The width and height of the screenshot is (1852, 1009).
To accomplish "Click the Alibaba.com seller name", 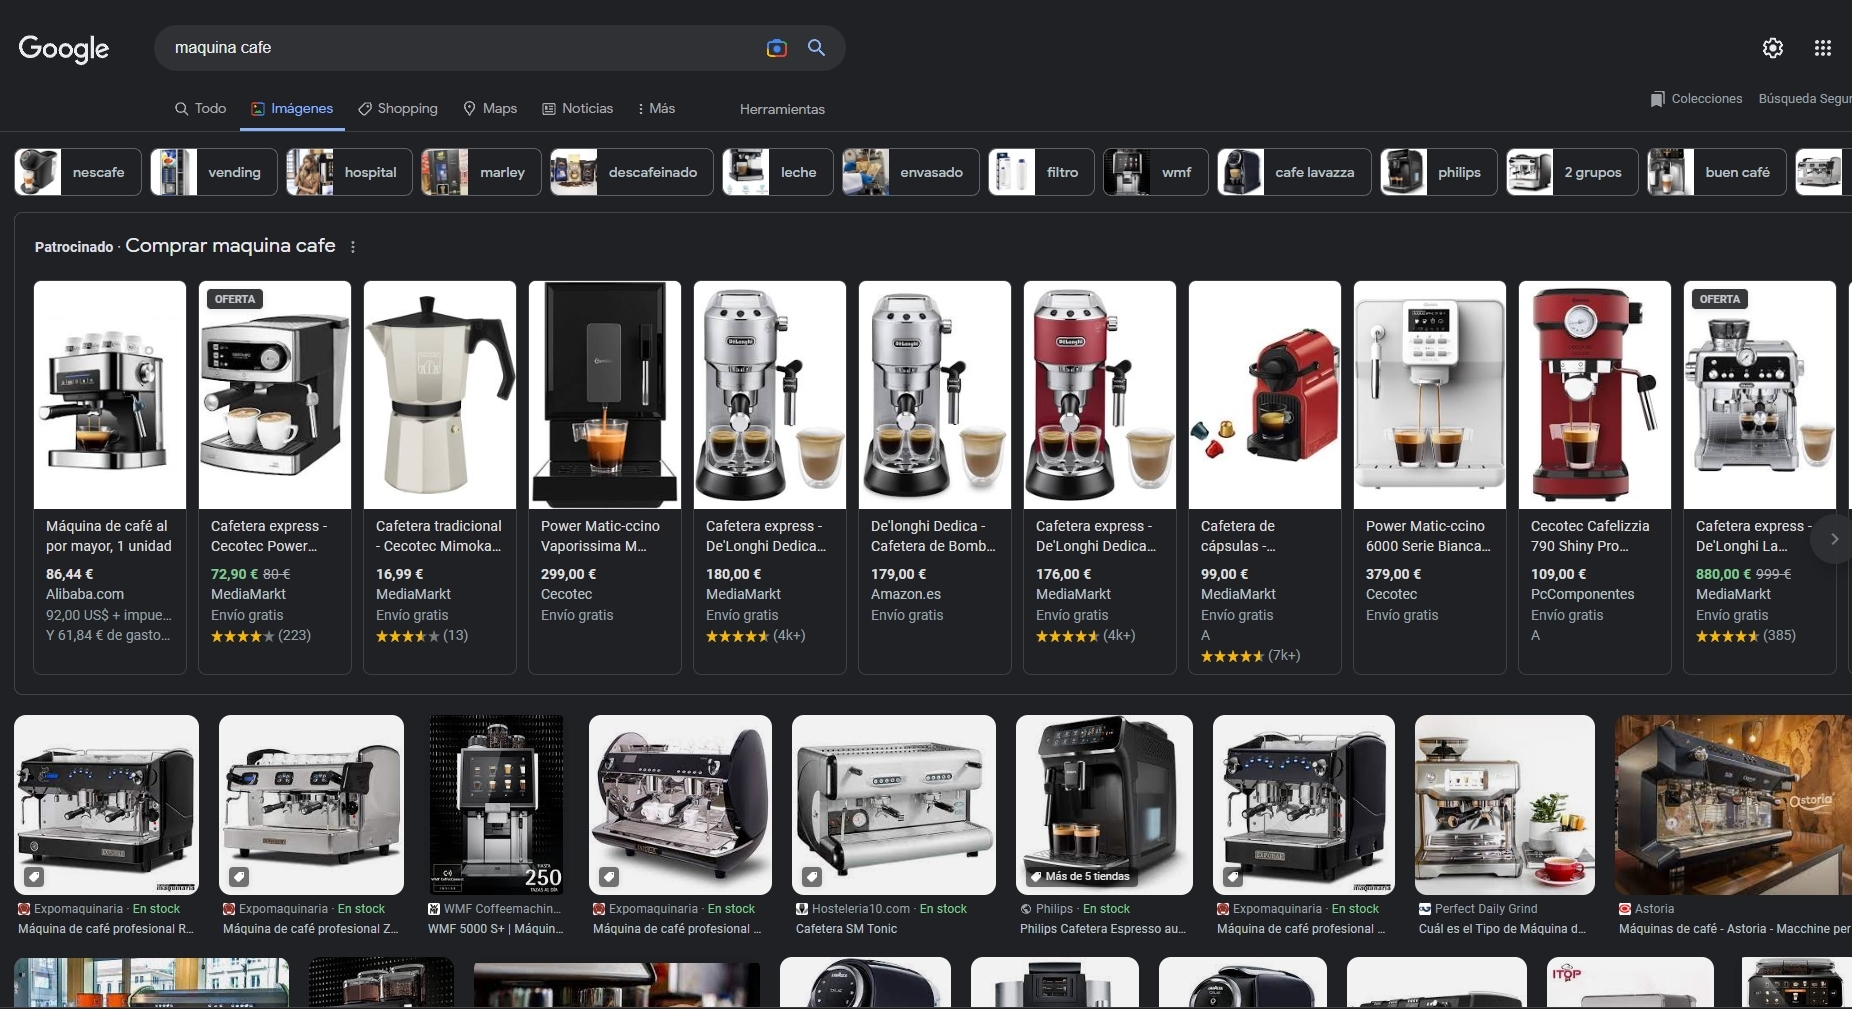I will tap(85, 594).
